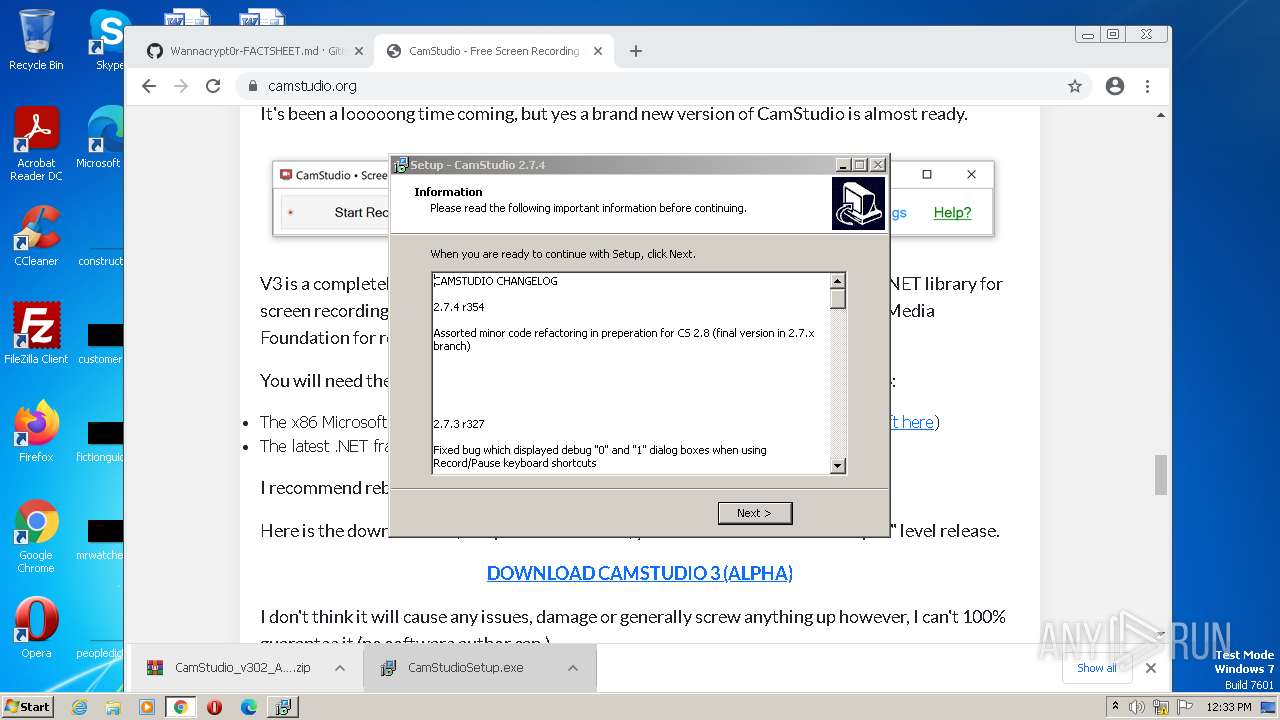Image resolution: width=1280 pixels, height=720 pixels.
Task: Close the Wannacrypt0r-FACTSHEET tab
Action: [x=358, y=51]
